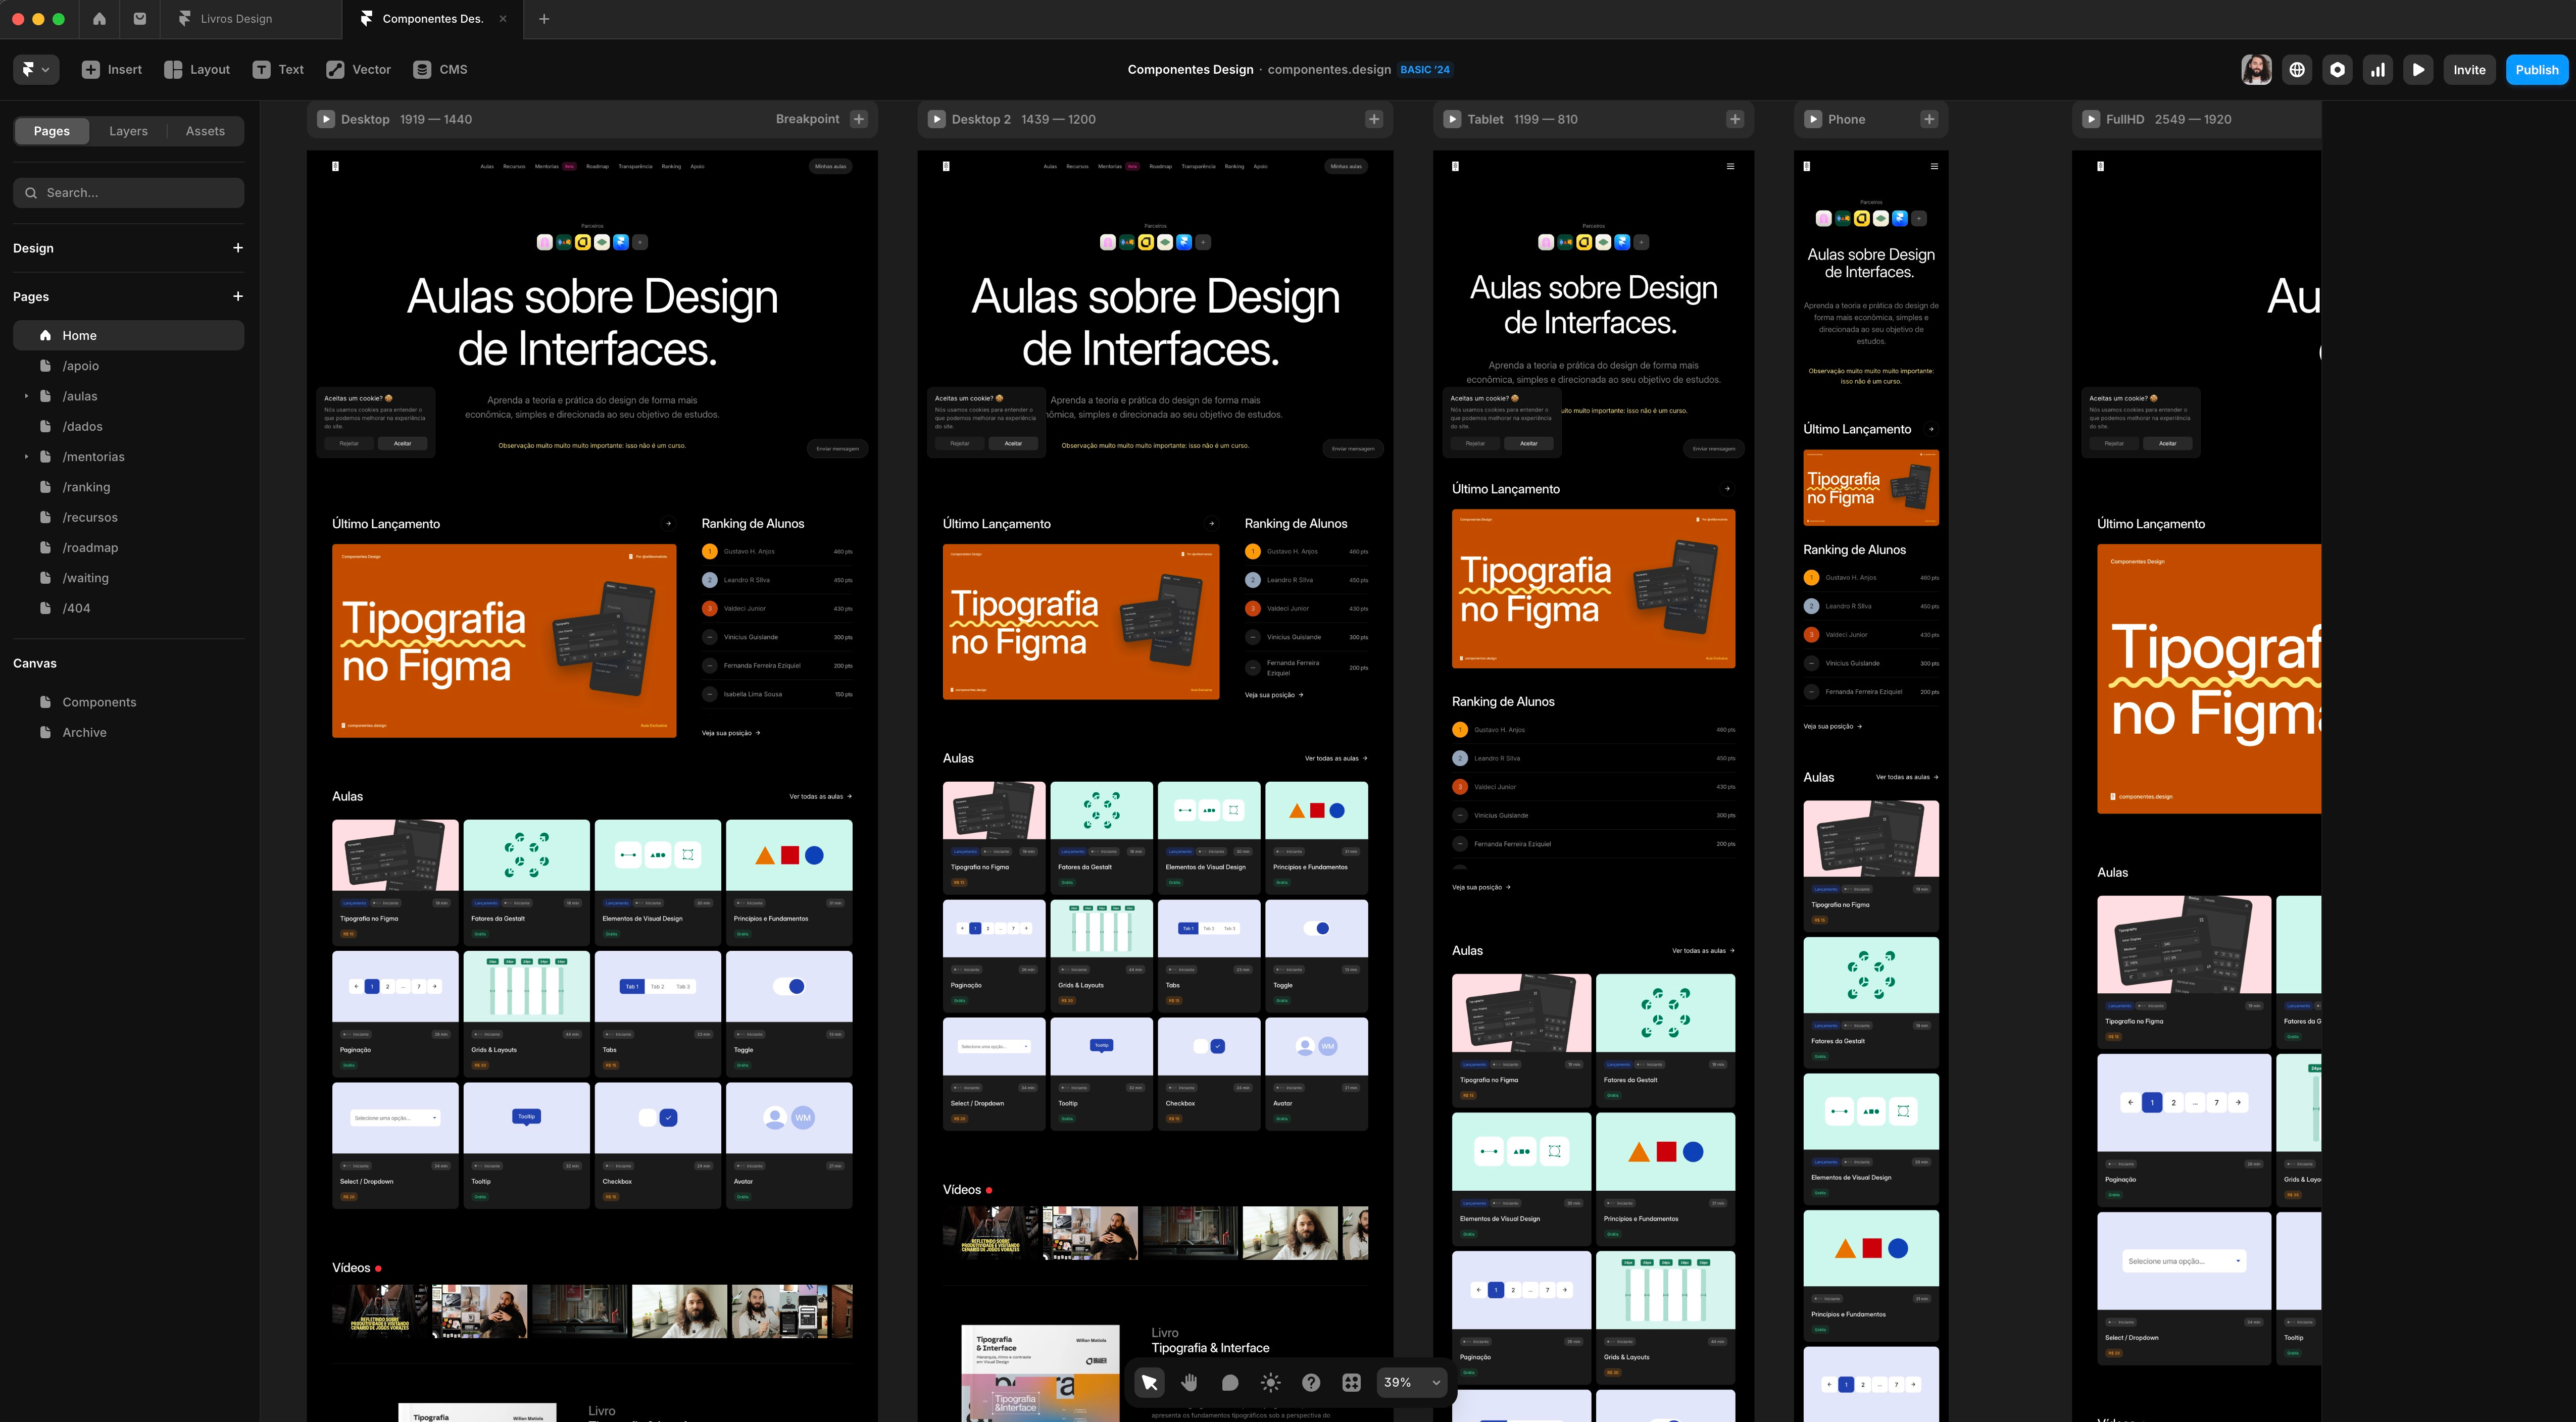
Task: Click the preview play button top right
Action: [2418, 70]
